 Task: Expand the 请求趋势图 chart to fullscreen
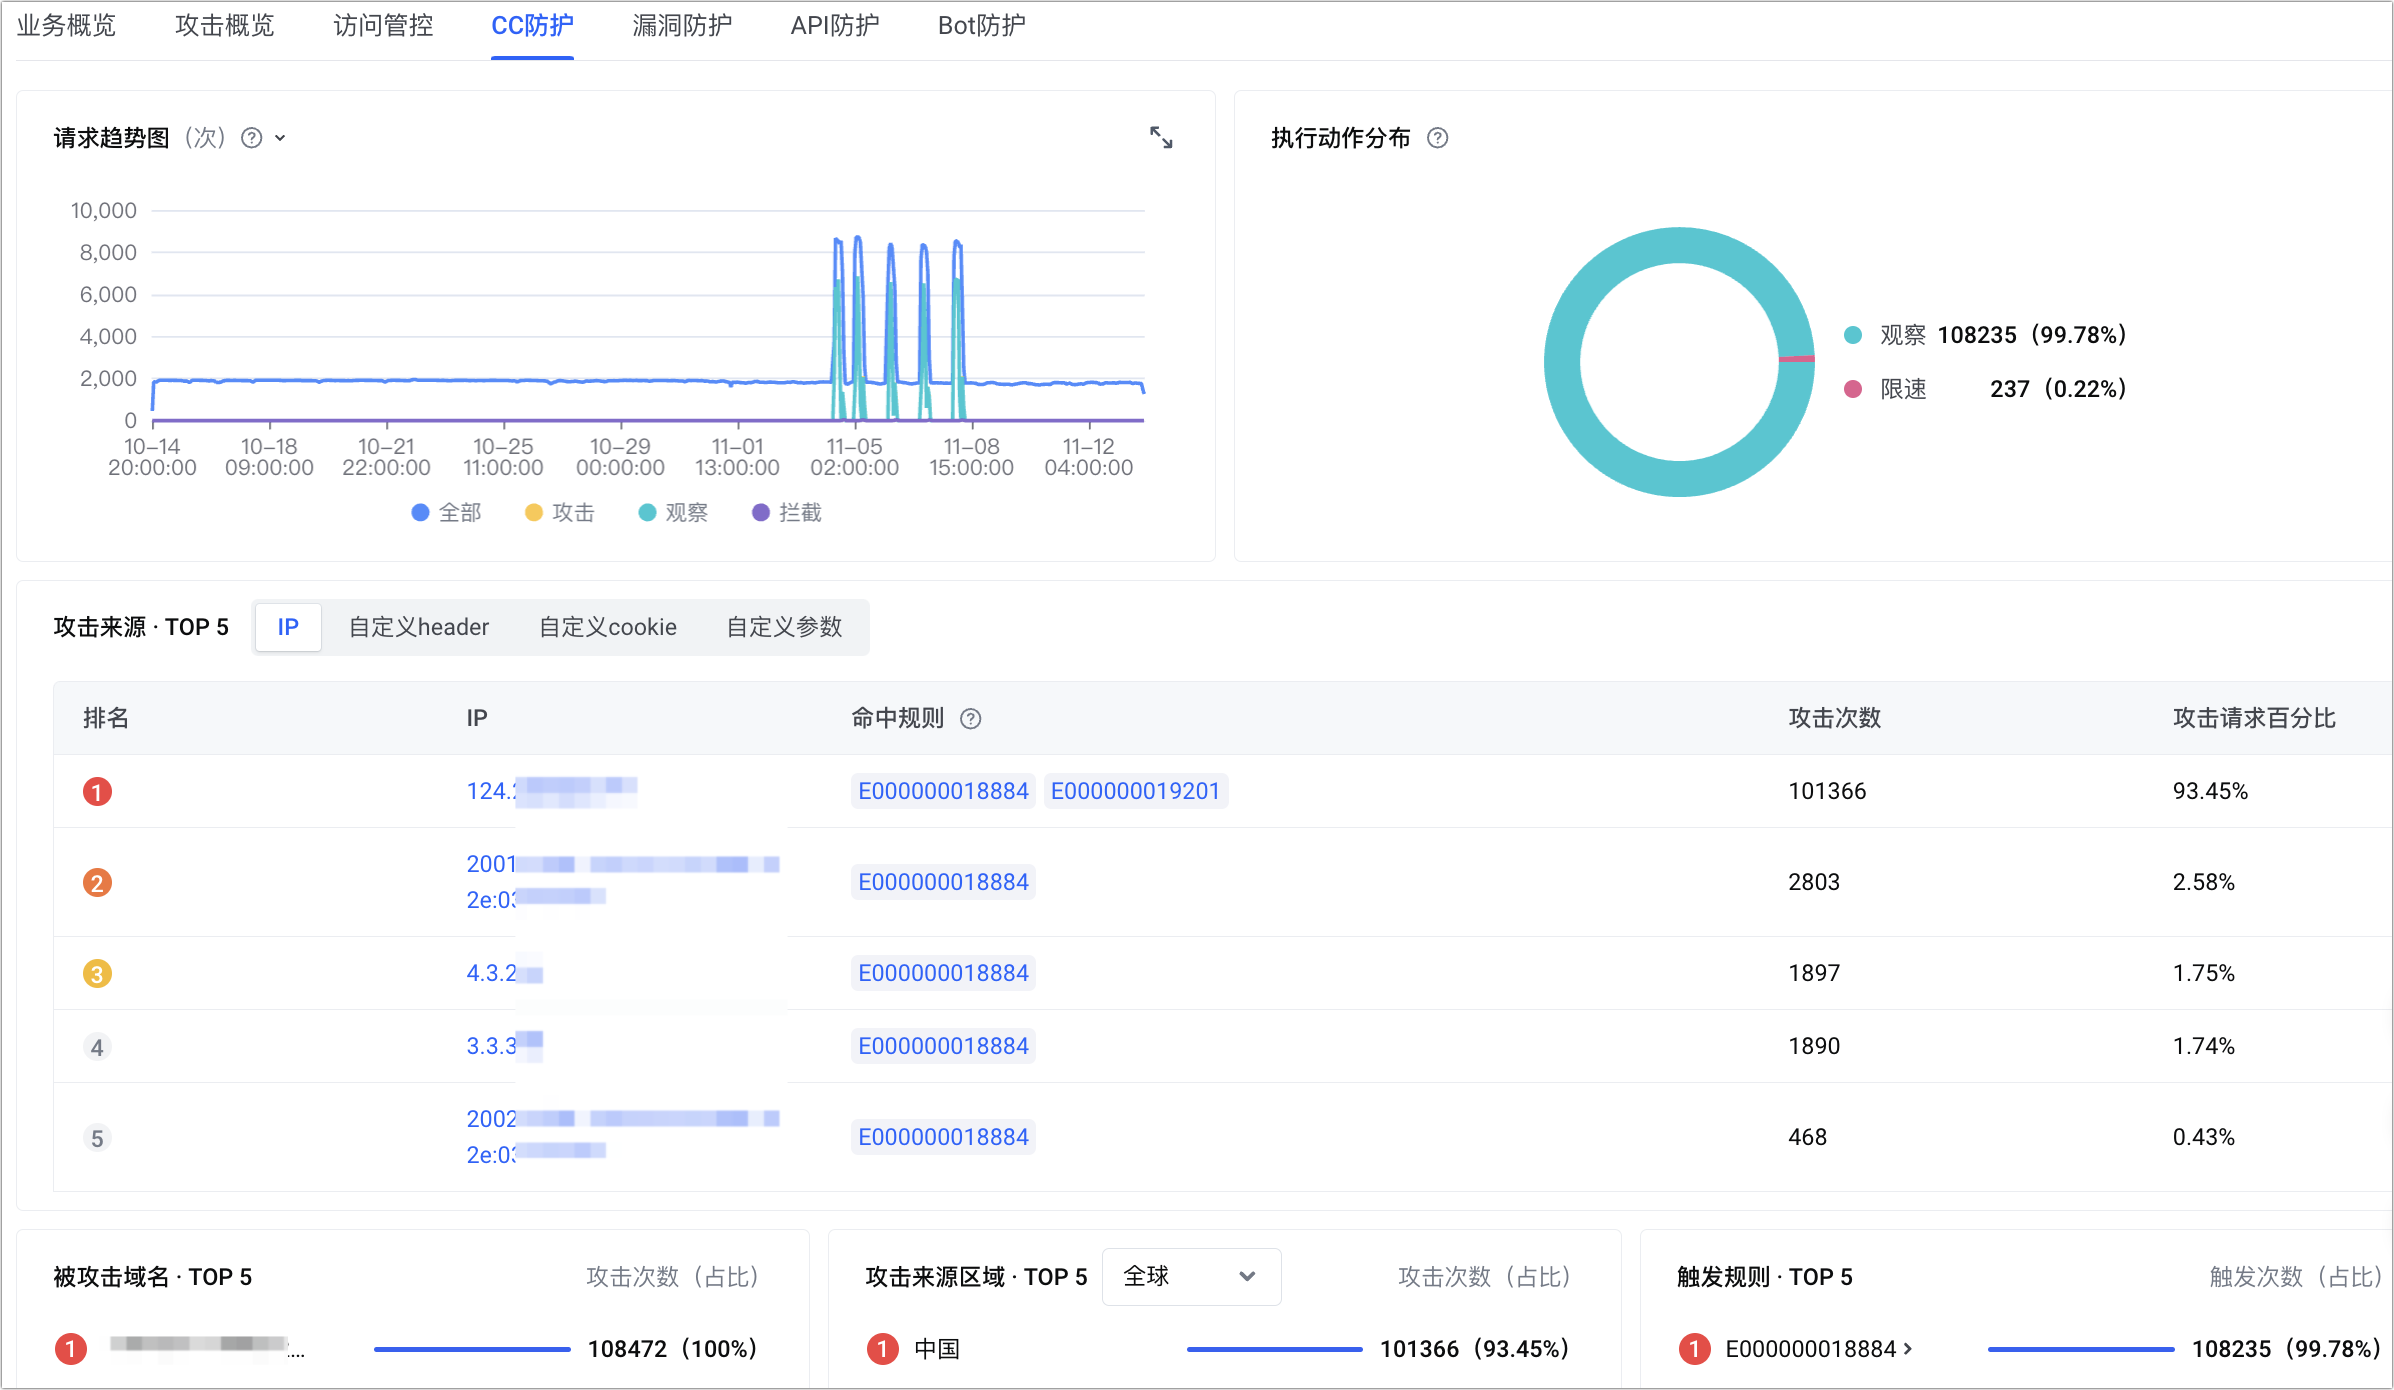coord(1161,138)
